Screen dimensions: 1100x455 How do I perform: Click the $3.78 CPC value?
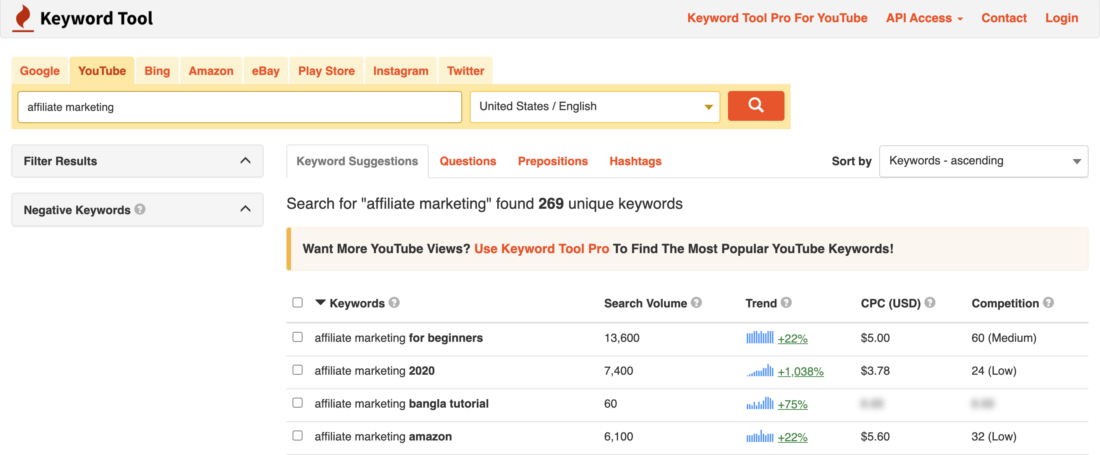pyautogui.click(x=875, y=371)
